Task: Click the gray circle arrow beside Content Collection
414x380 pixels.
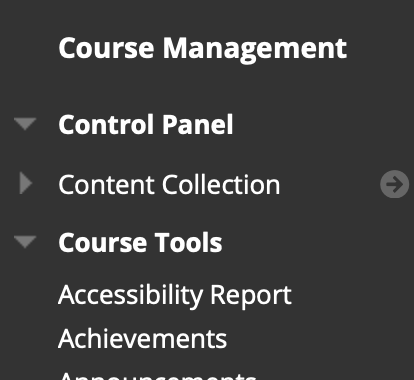Action: [394, 184]
